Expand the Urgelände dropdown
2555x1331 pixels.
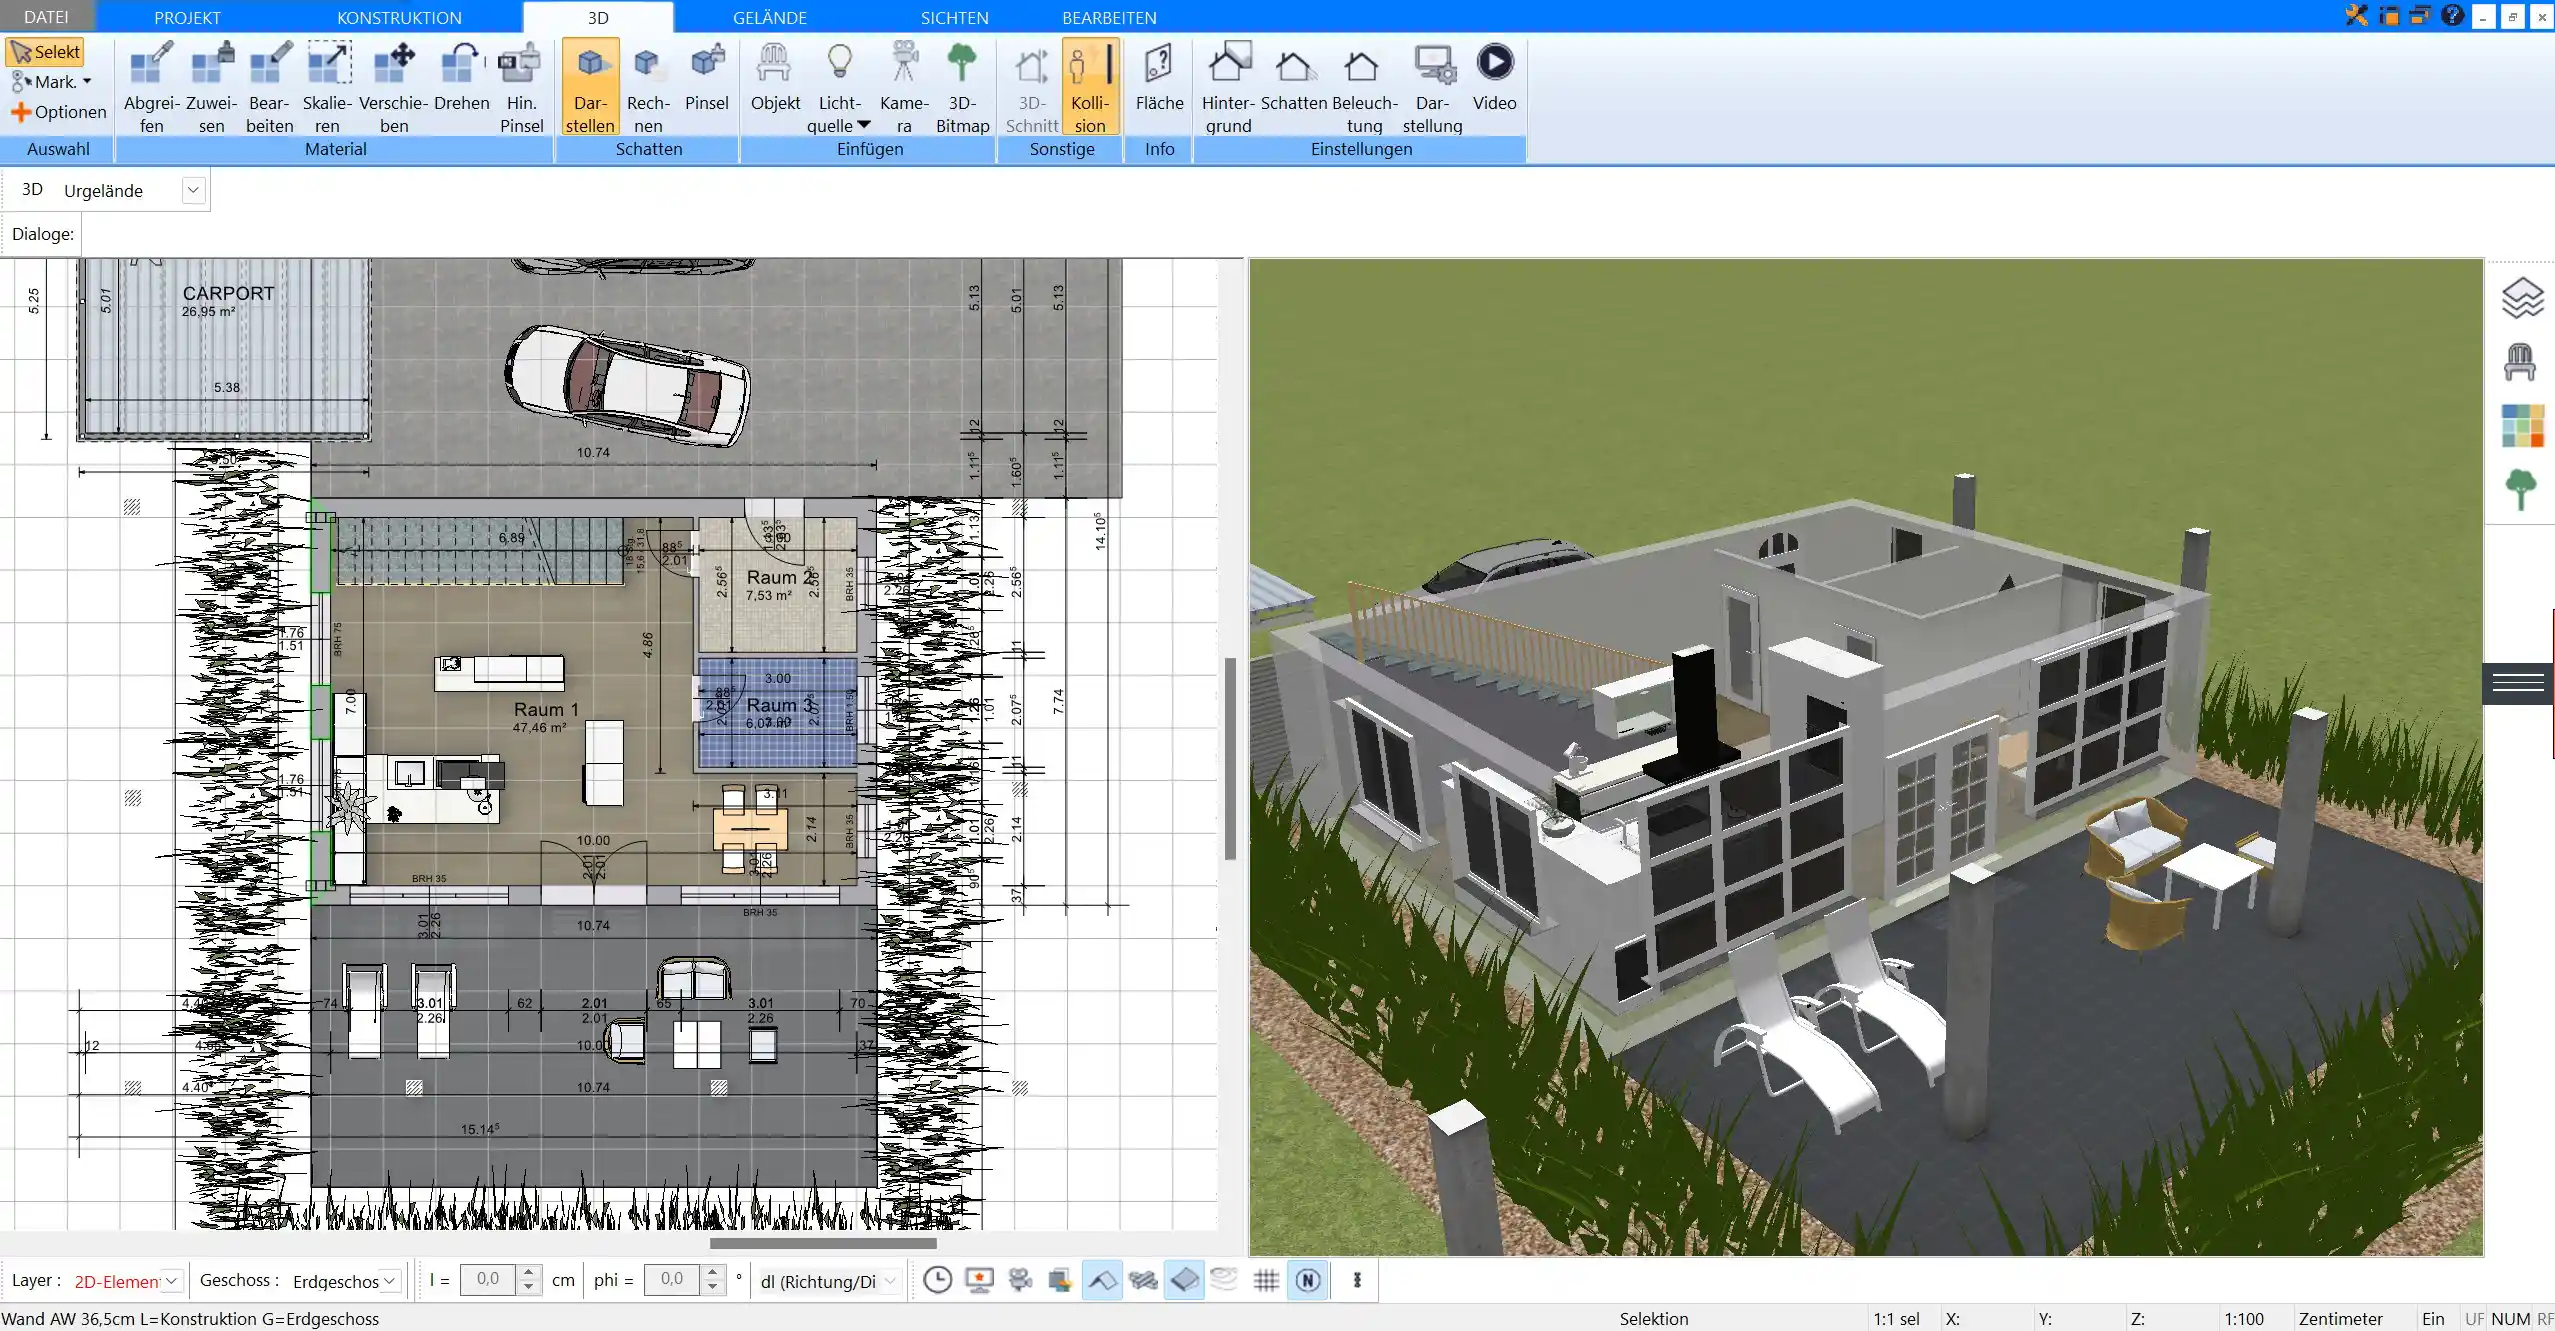[x=193, y=190]
